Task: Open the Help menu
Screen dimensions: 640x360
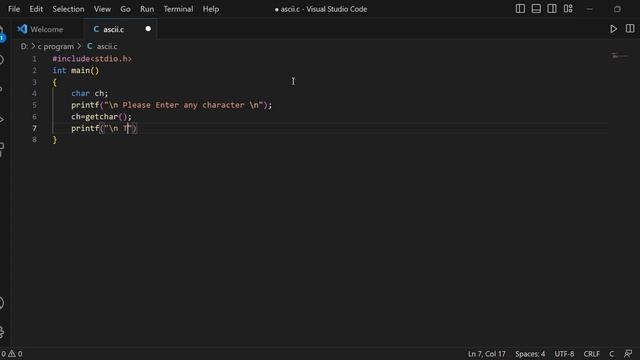Action: point(211,9)
